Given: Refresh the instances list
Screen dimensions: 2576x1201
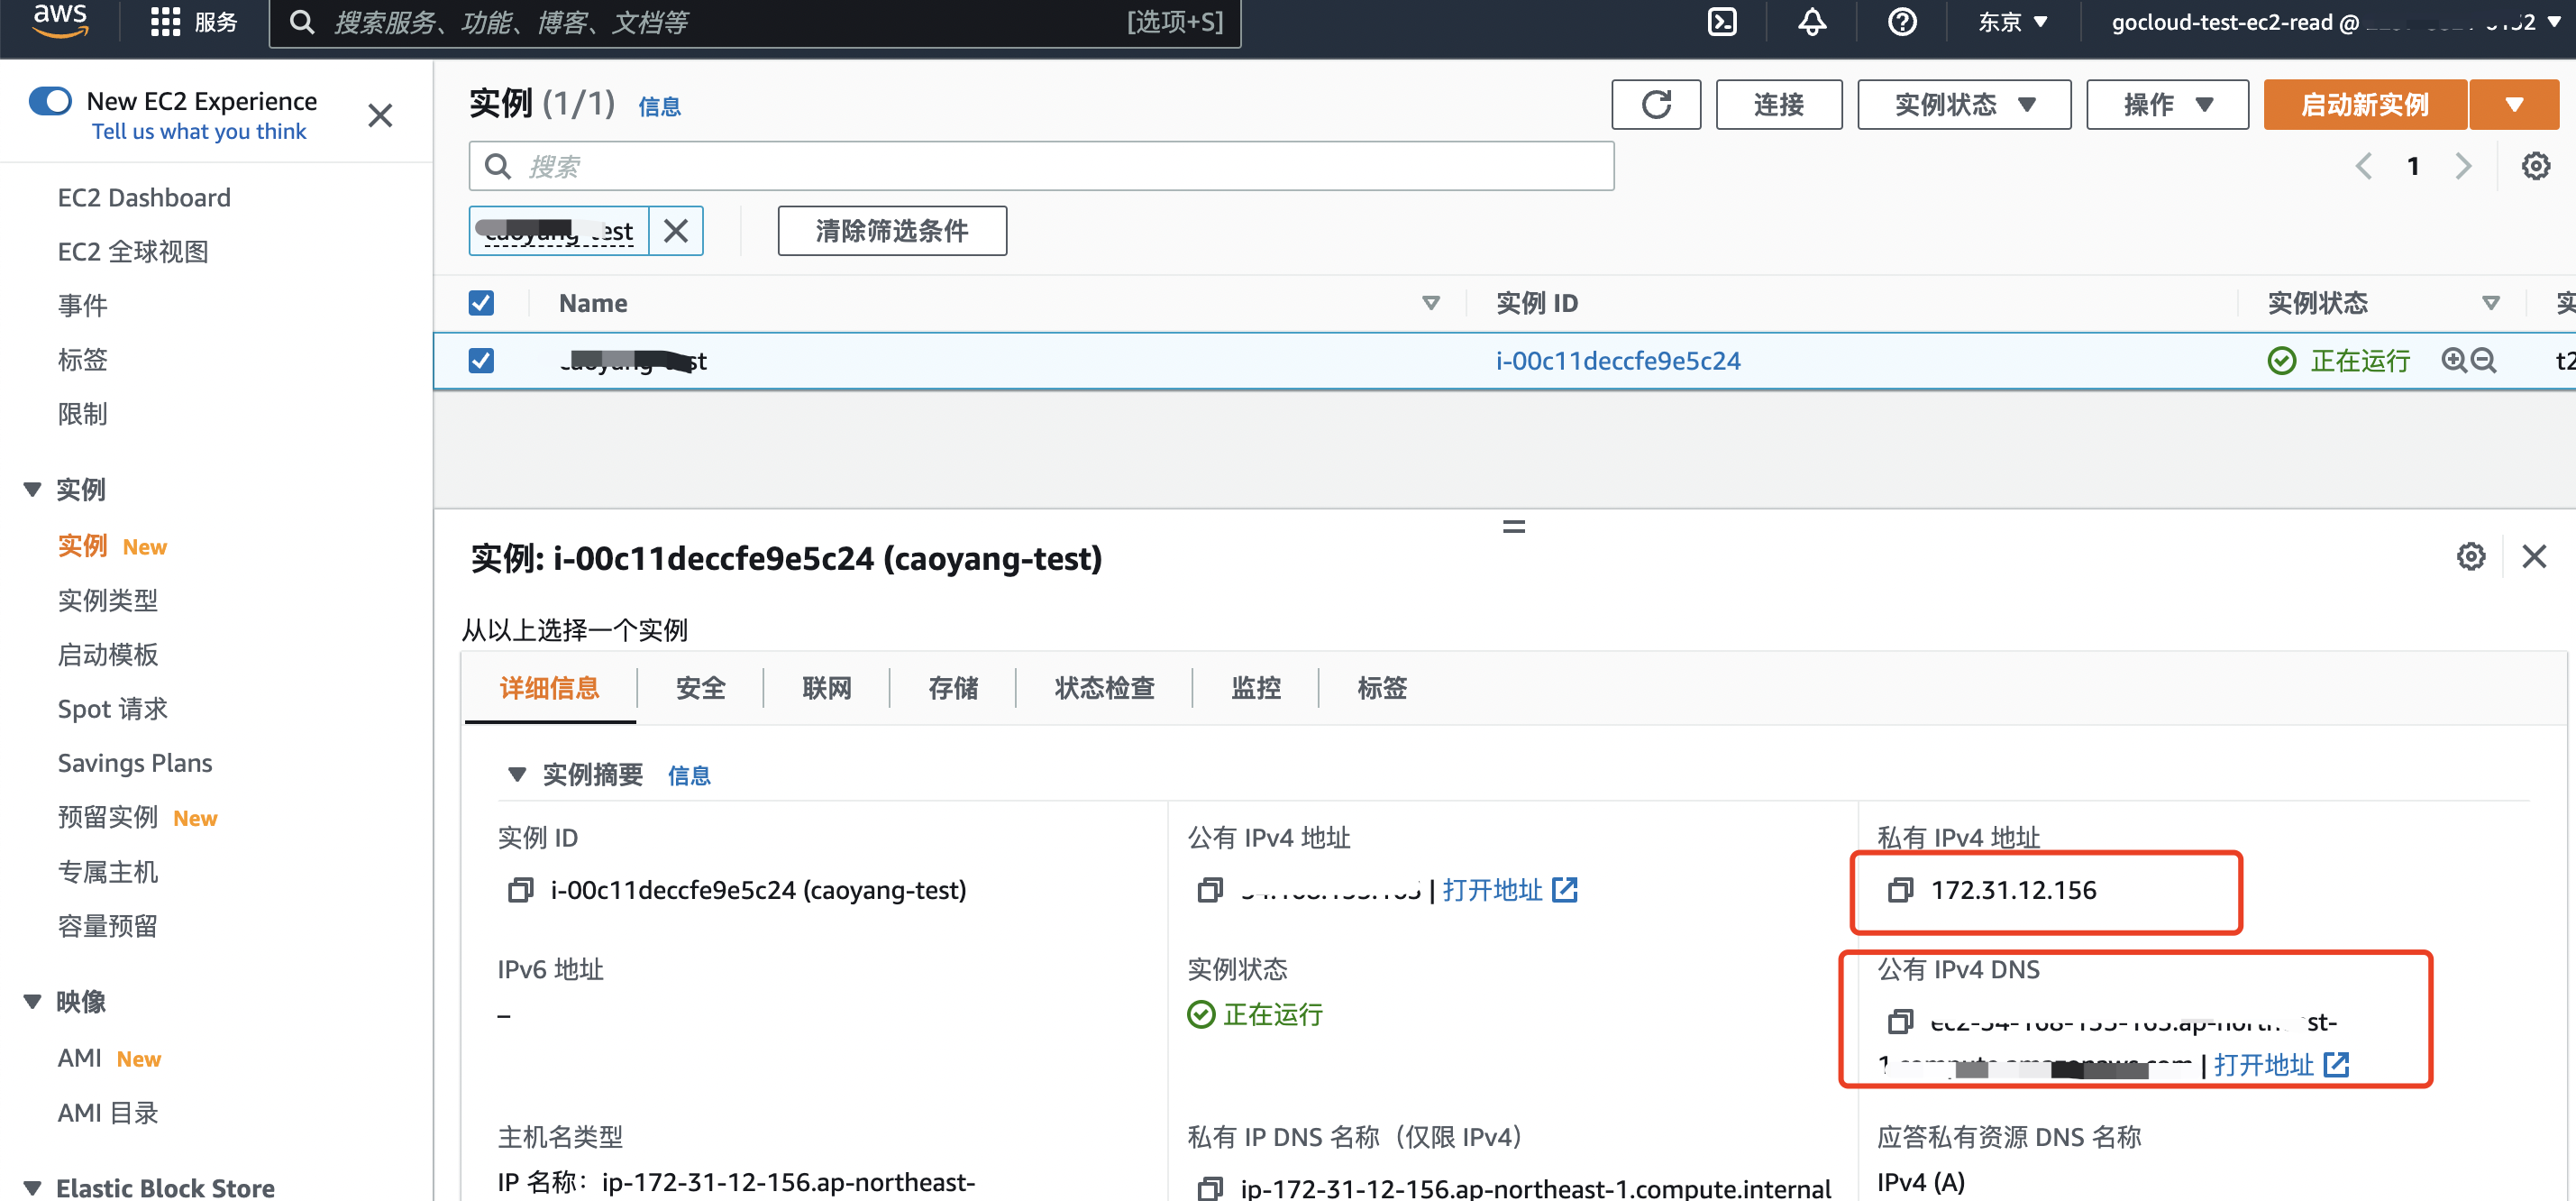Looking at the screenshot, I should point(1656,105).
